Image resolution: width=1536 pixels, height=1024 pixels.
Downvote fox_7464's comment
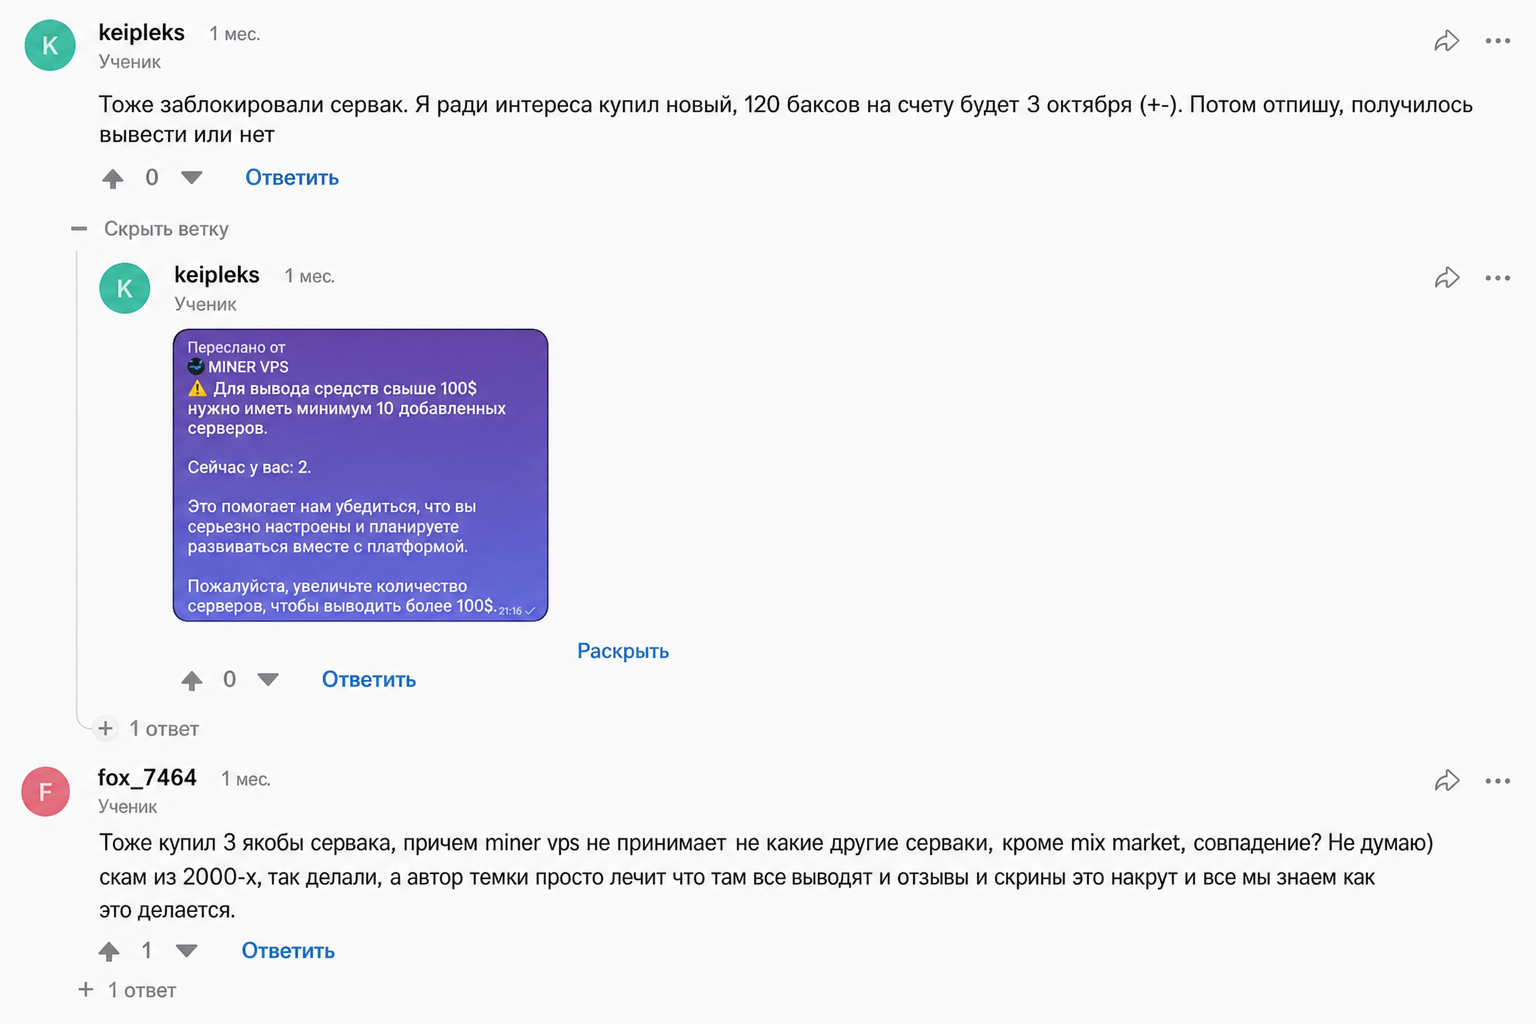point(186,951)
